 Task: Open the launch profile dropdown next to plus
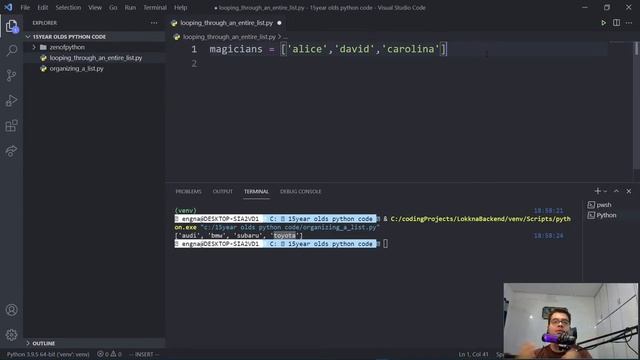coord(605,191)
